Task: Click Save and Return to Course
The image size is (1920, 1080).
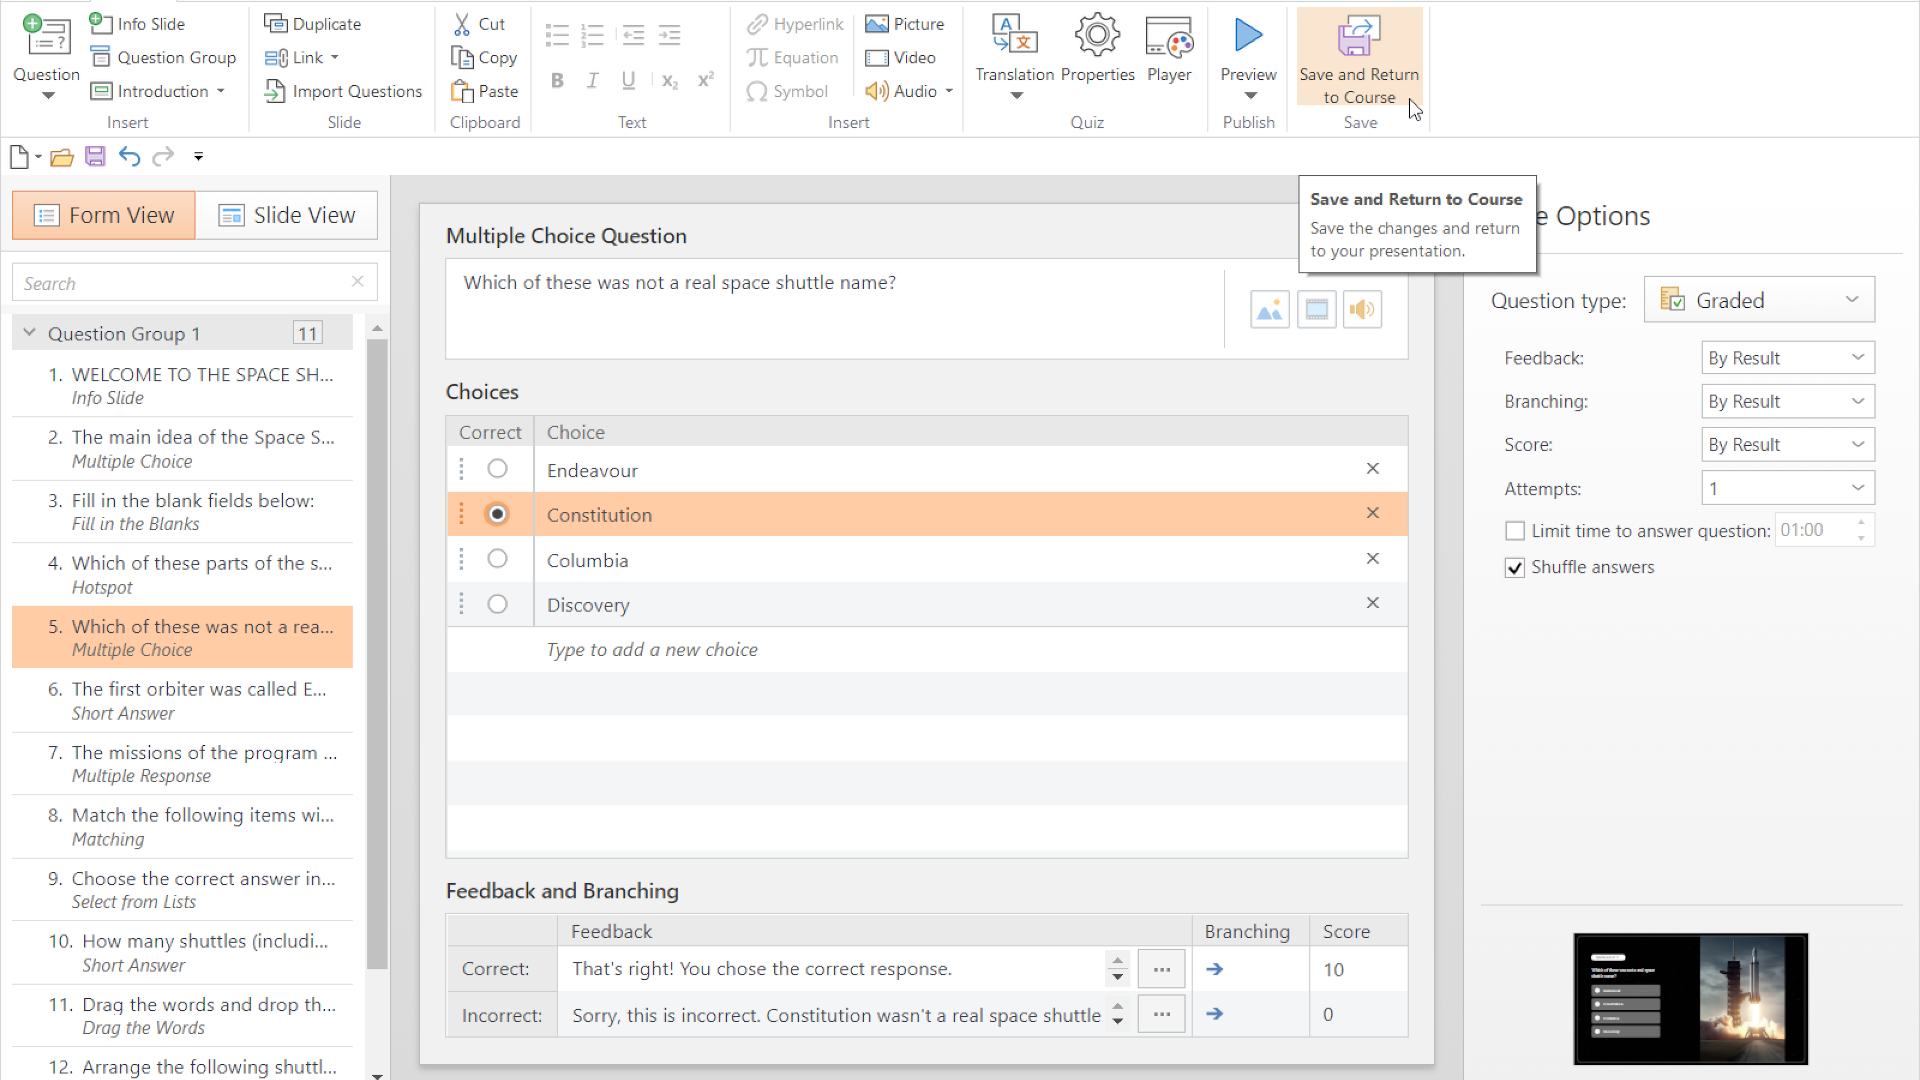Action: [1359, 58]
